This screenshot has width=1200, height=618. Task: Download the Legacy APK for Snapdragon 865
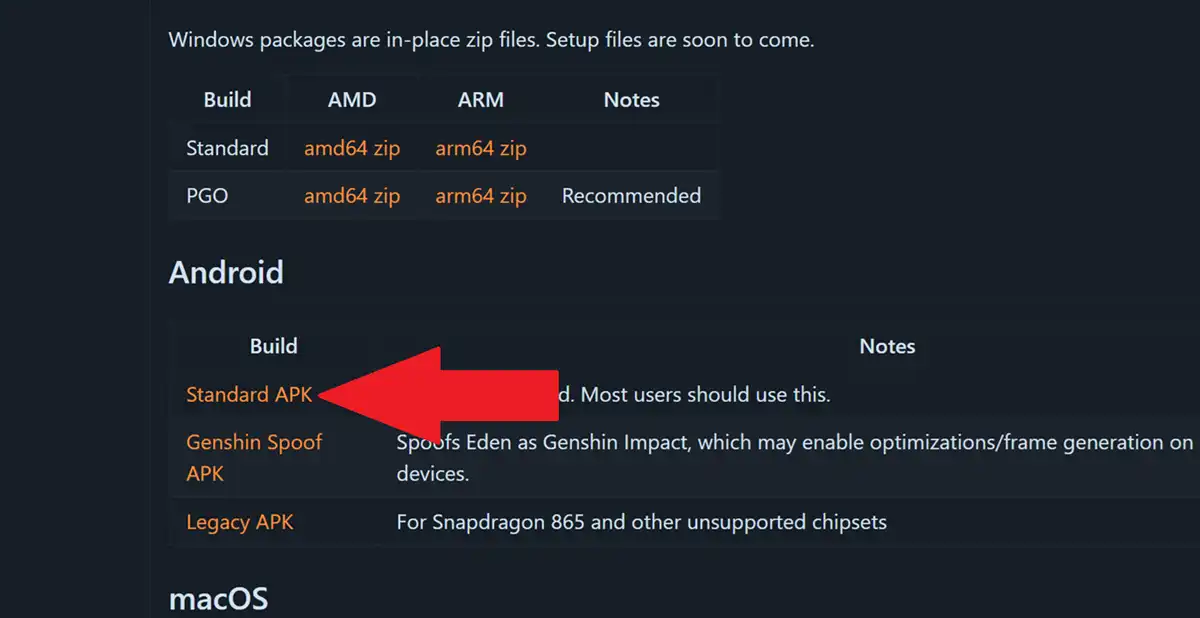[240, 522]
